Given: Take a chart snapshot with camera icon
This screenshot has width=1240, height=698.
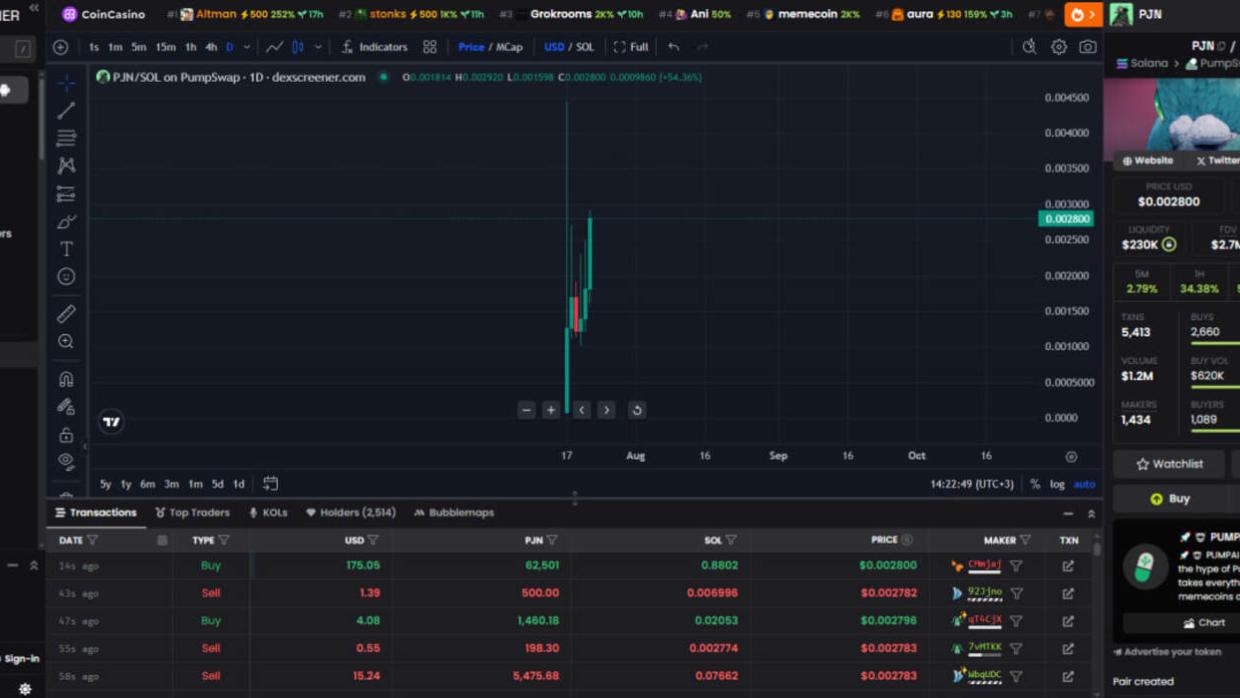Looking at the screenshot, I should point(1088,47).
